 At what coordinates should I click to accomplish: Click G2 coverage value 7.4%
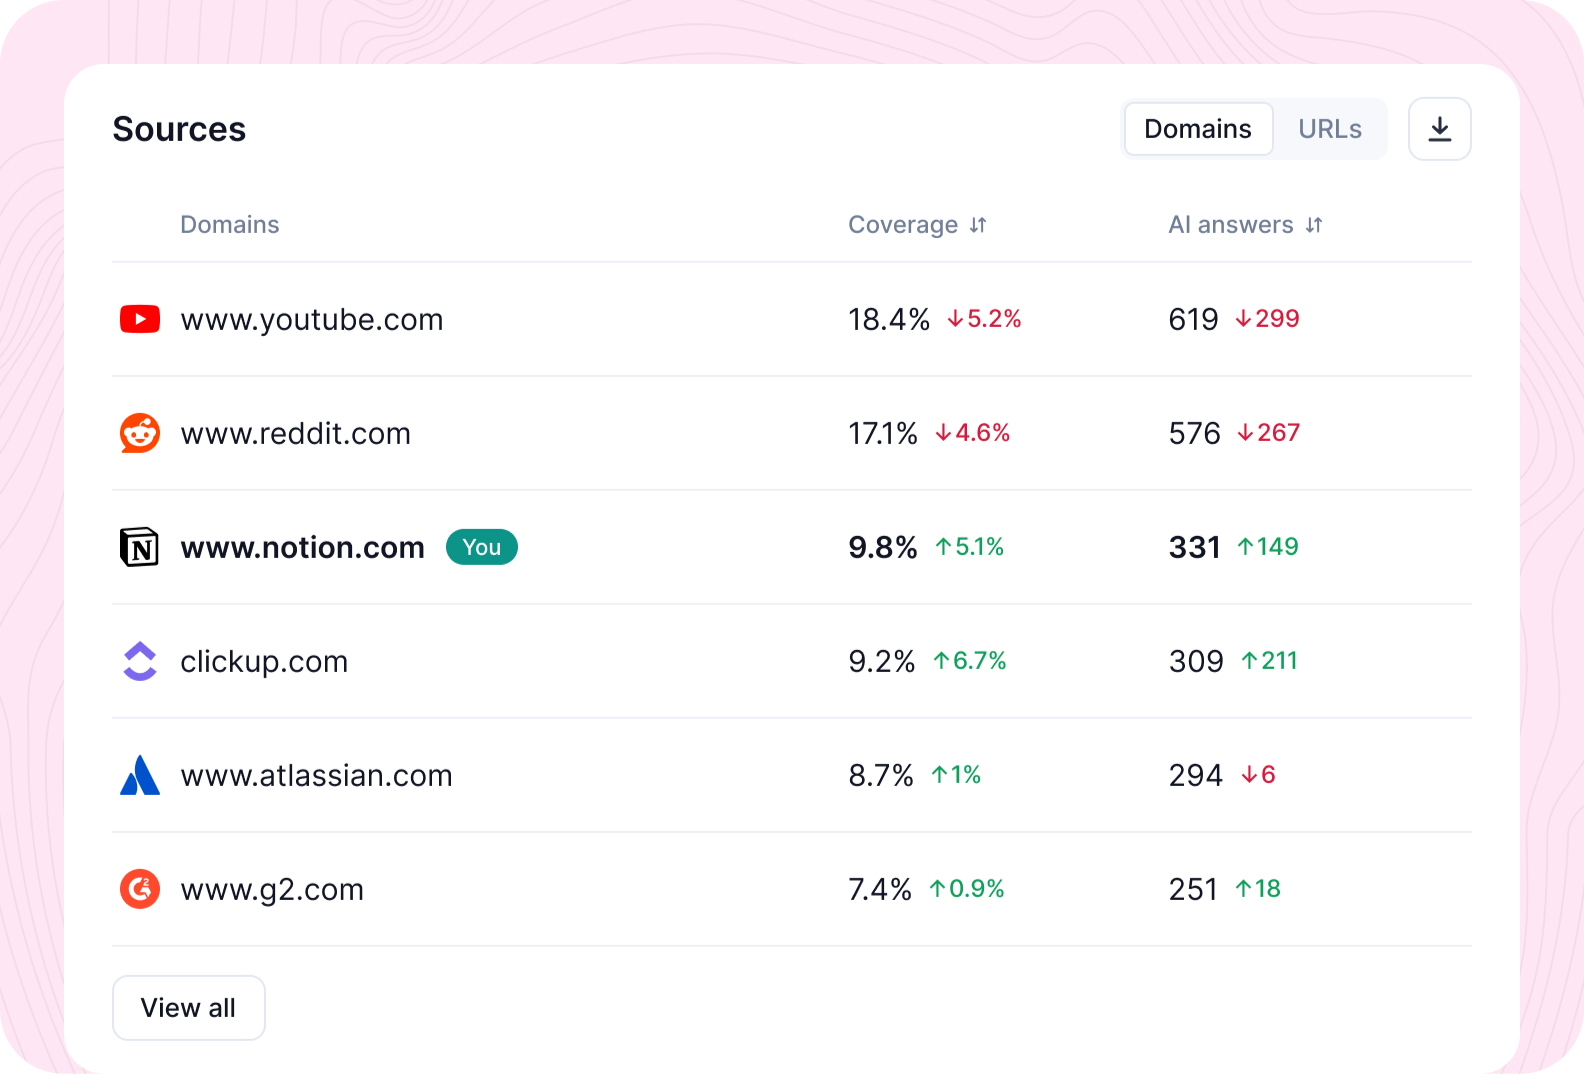pos(880,889)
